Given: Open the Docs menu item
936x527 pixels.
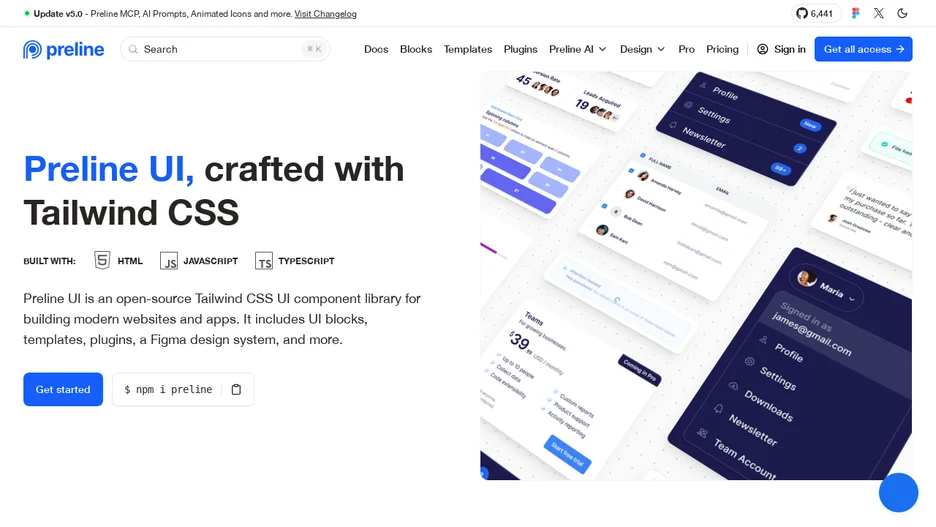Looking at the screenshot, I should [376, 49].
